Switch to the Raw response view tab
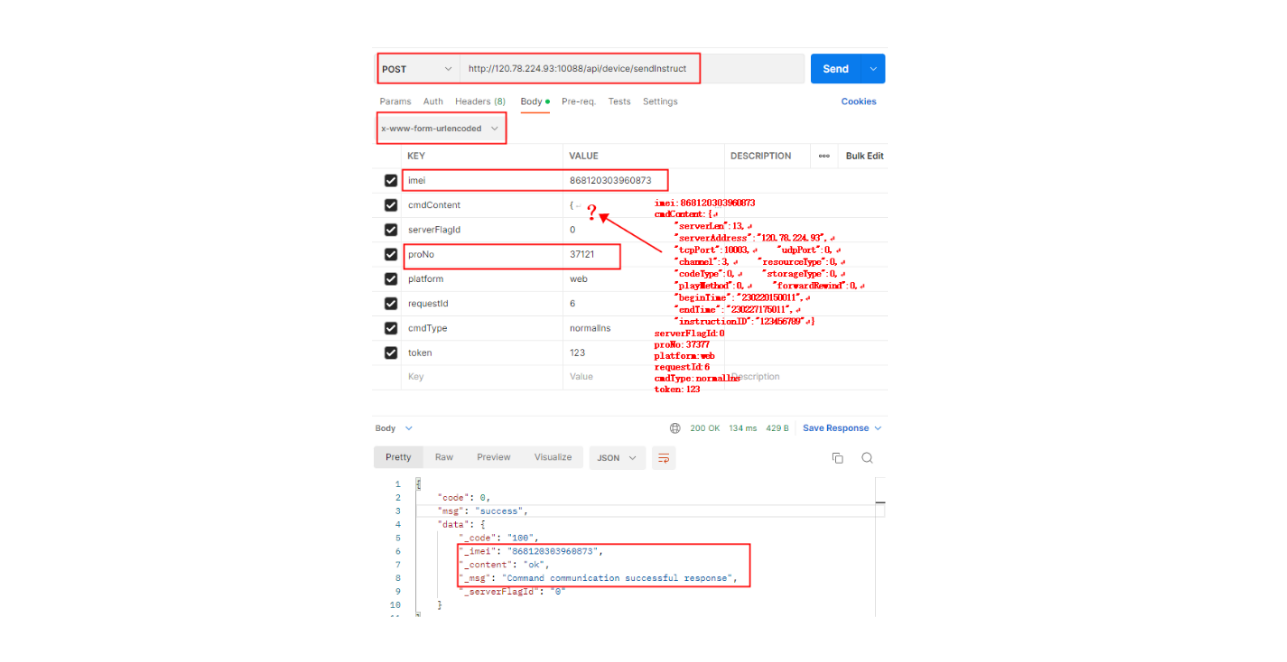The image size is (1287, 662). [443, 457]
